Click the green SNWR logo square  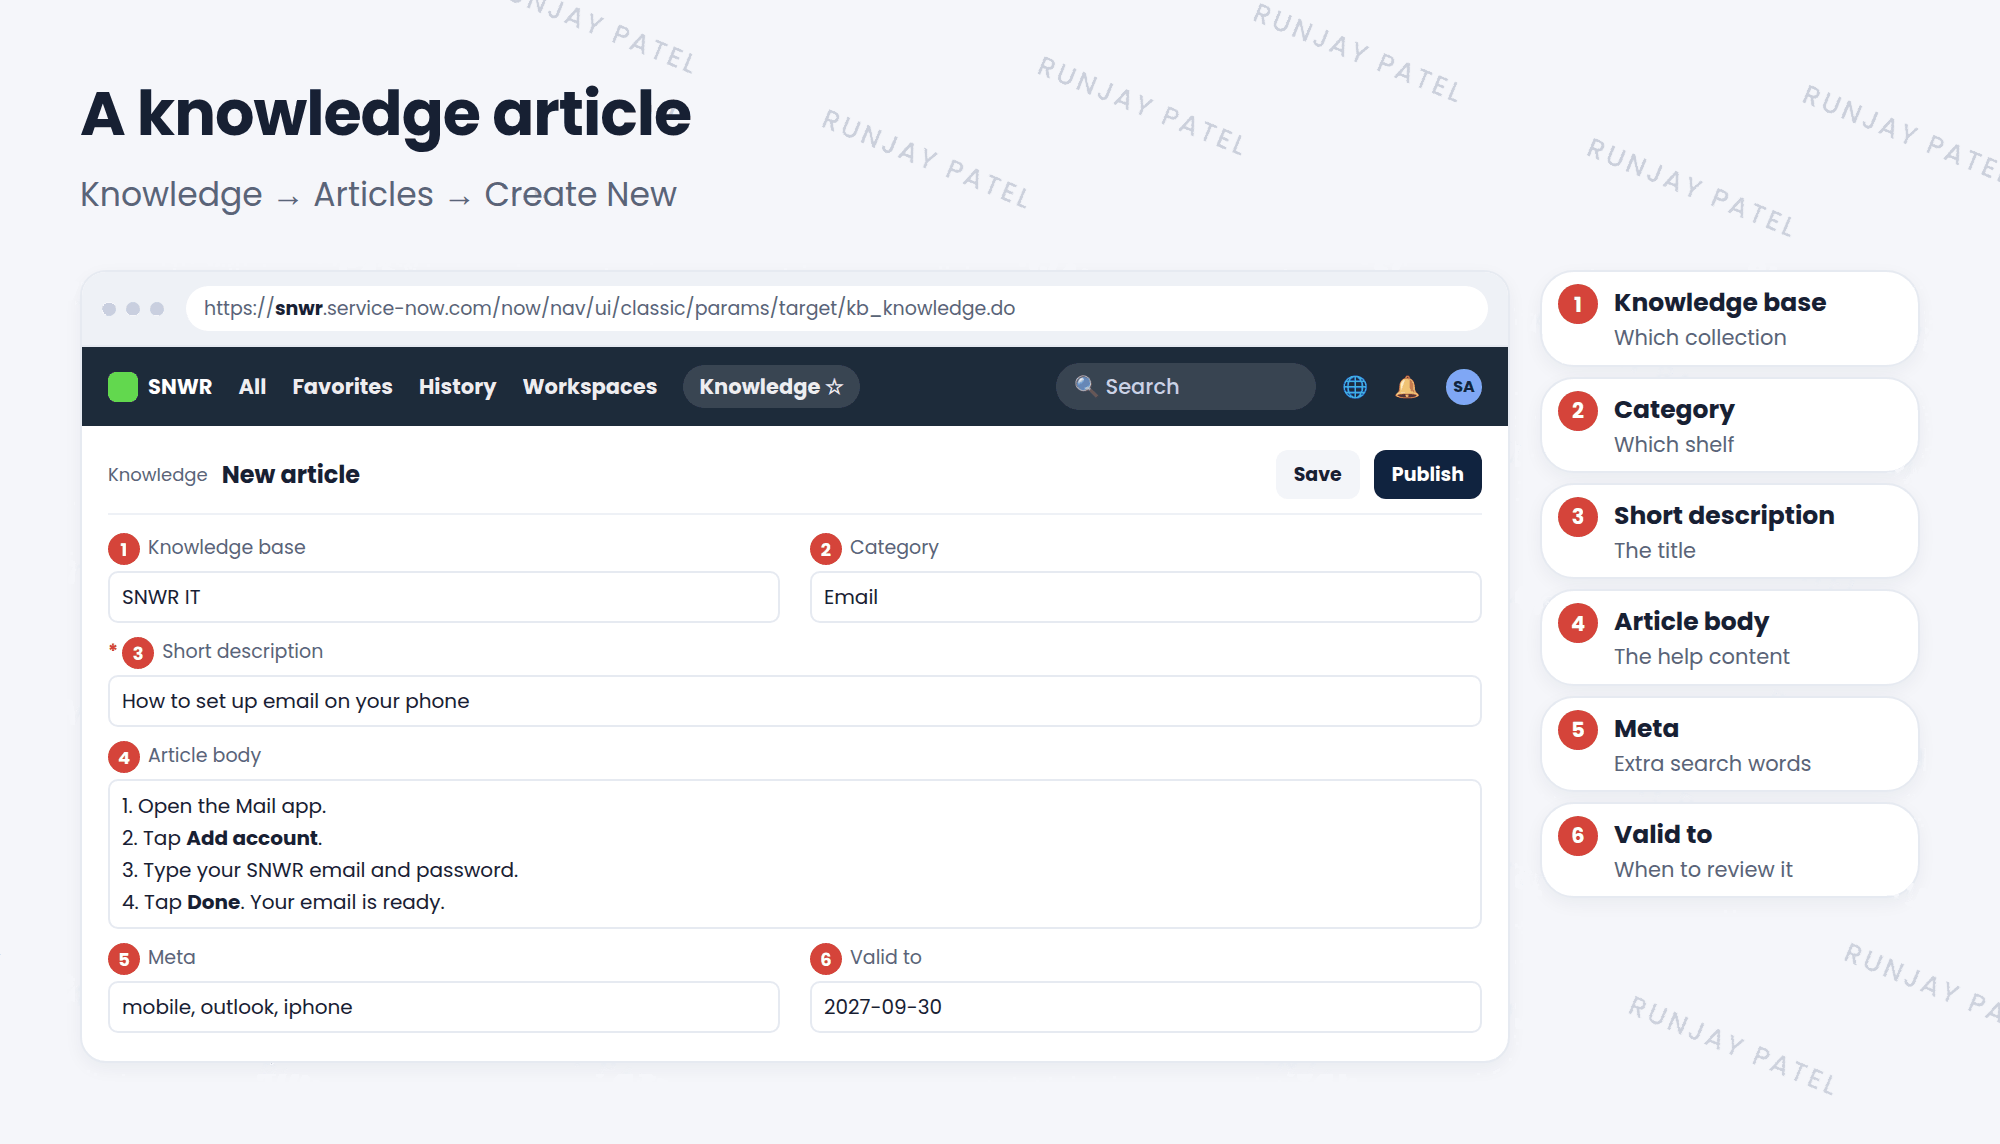122,387
